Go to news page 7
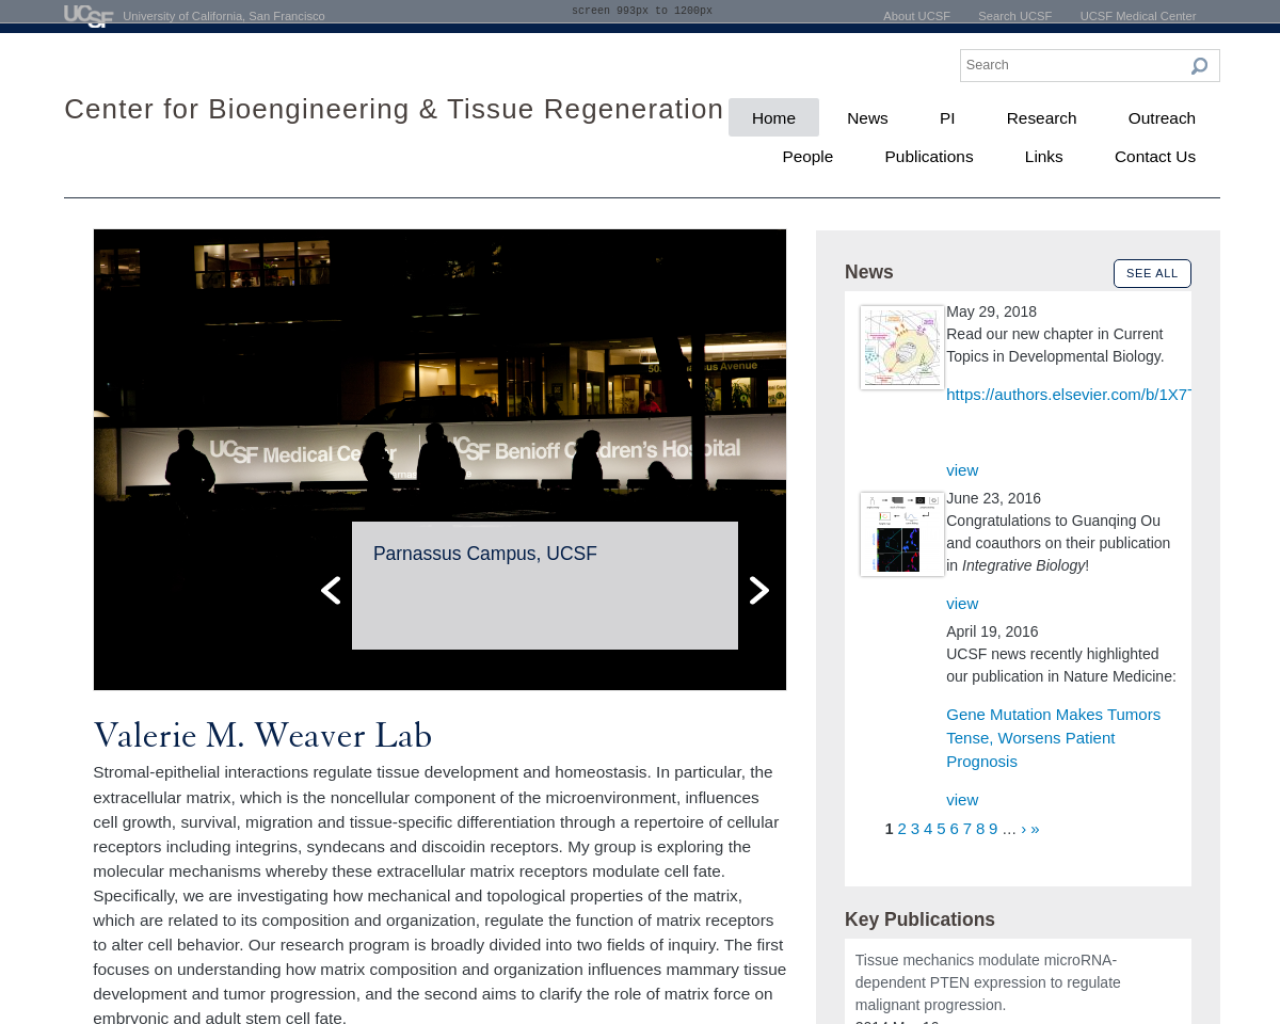This screenshot has width=1280, height=1024. point(967,829)
